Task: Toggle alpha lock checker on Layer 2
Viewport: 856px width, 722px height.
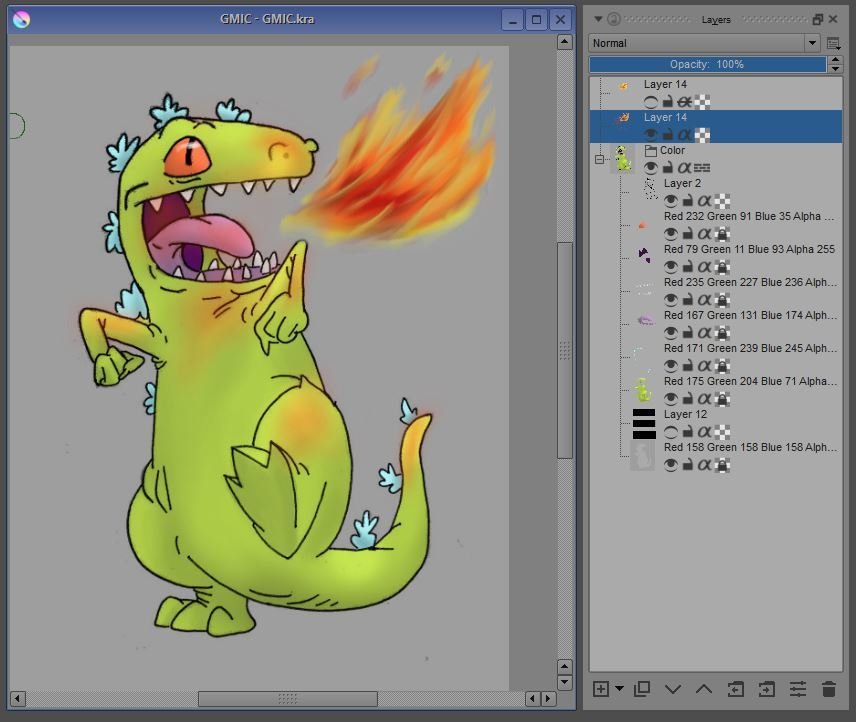Action: 722,201
